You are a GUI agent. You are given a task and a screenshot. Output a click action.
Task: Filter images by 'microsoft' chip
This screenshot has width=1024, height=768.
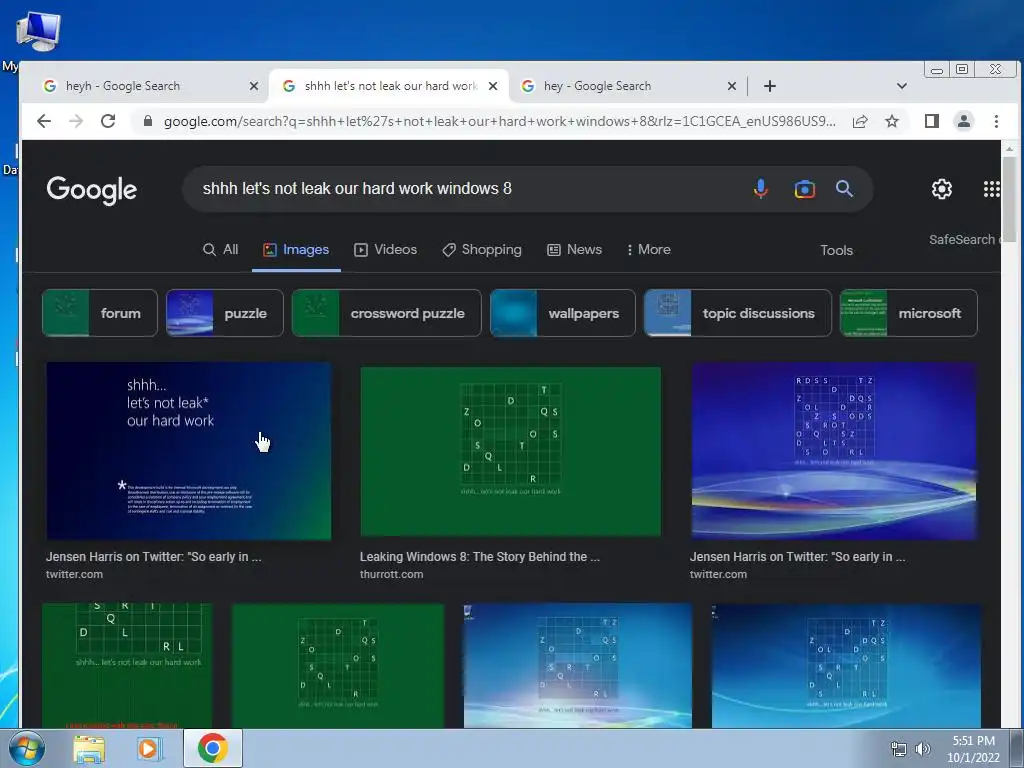[x=908, y=313]
